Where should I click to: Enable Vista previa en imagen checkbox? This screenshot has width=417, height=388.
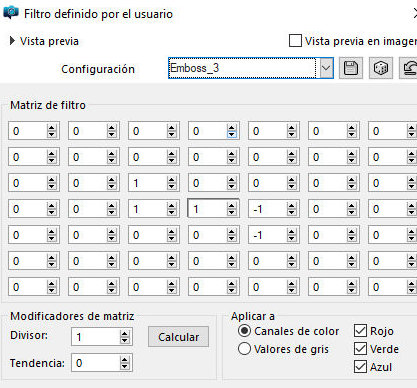[x=295, y=41]
